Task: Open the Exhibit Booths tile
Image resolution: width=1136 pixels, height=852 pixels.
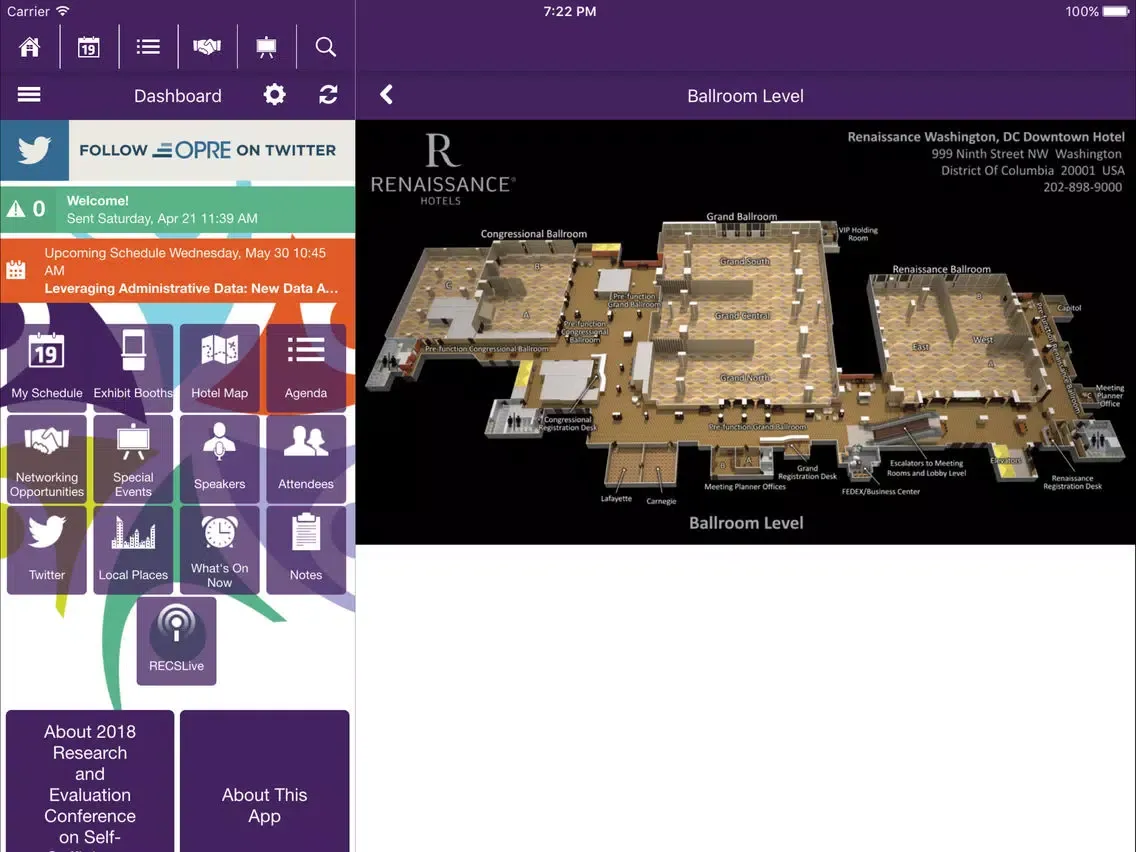Action: point(133,367)
